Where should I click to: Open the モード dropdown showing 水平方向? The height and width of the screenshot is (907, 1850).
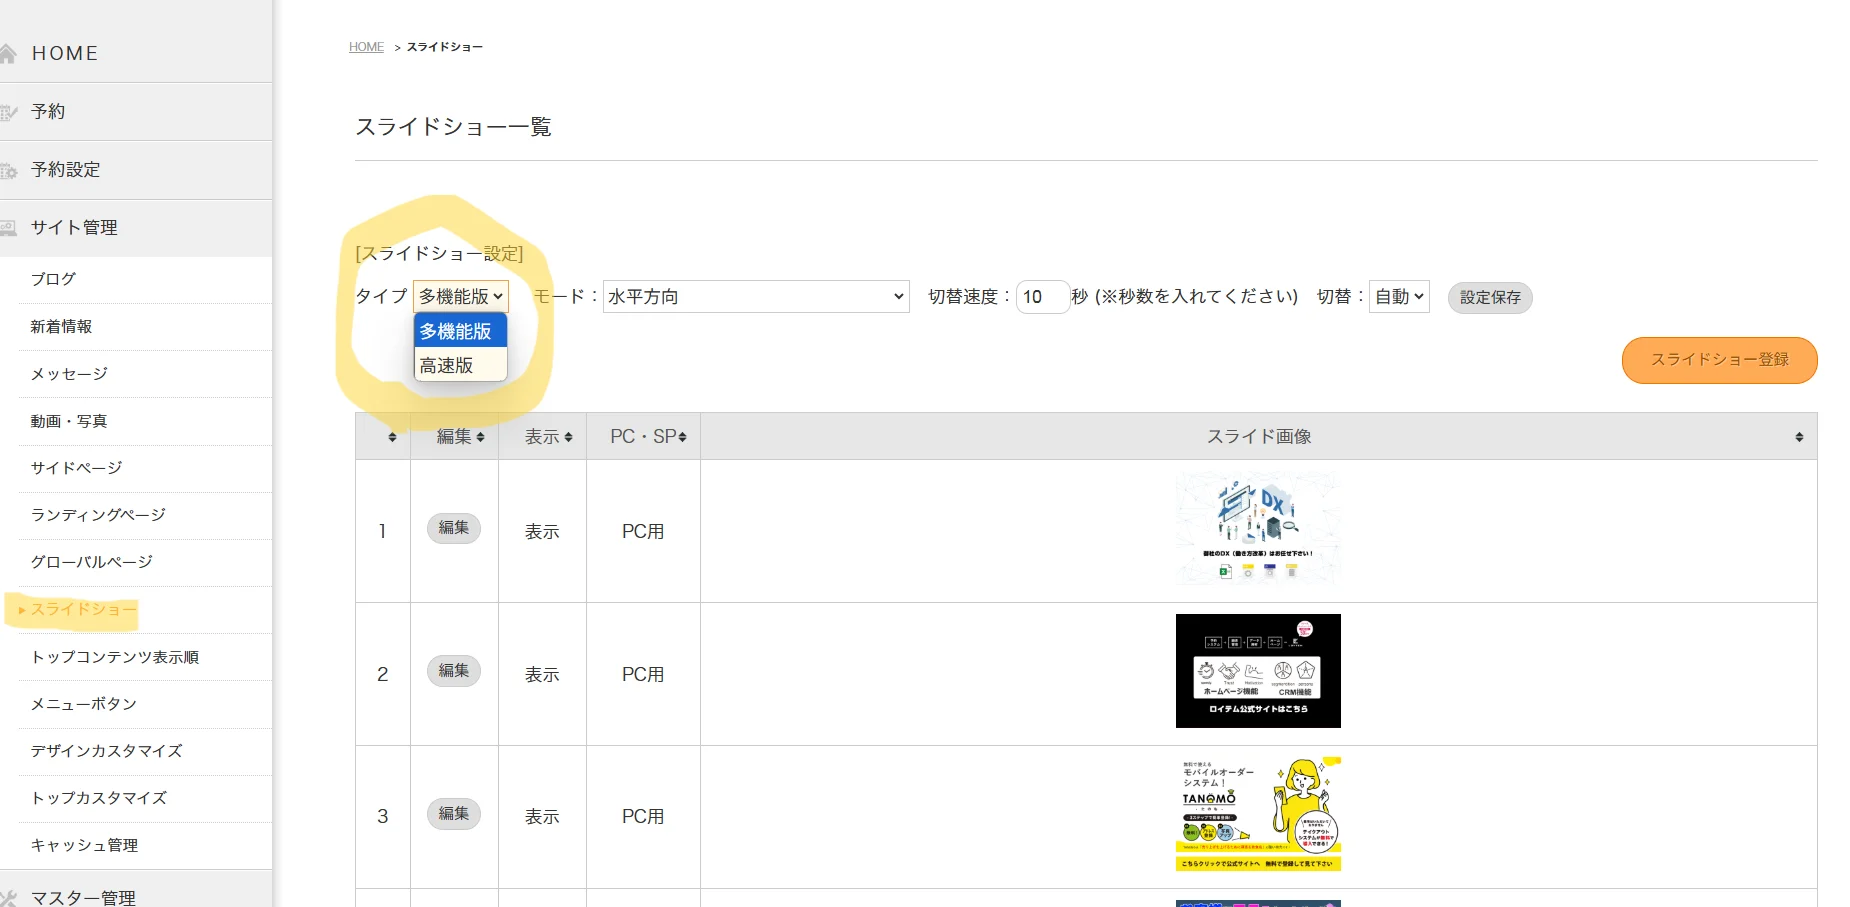tap(756, 296)
